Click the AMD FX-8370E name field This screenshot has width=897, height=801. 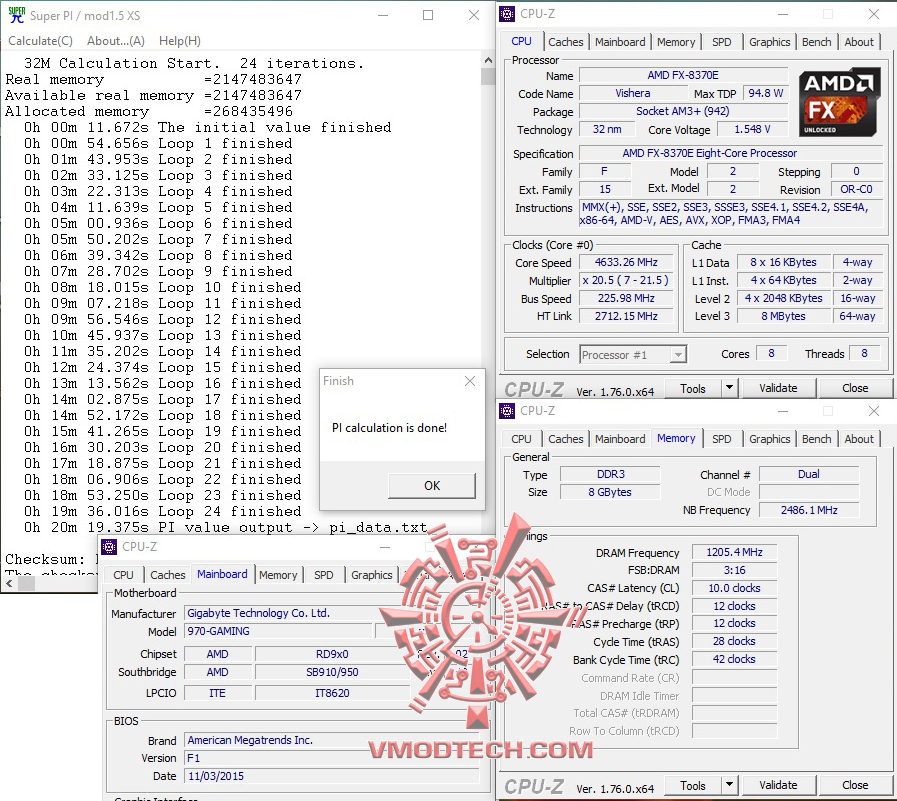click(683, 75)
